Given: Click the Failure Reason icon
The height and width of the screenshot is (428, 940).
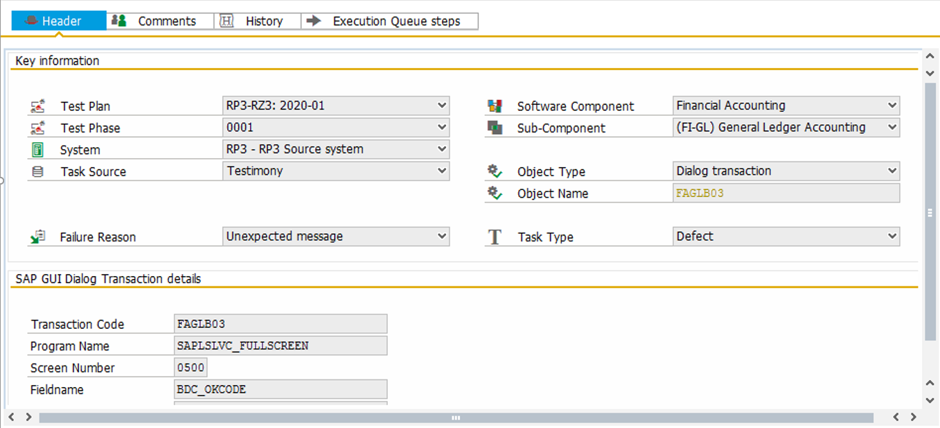Looking at the screenshot, I should pos(38,237).
